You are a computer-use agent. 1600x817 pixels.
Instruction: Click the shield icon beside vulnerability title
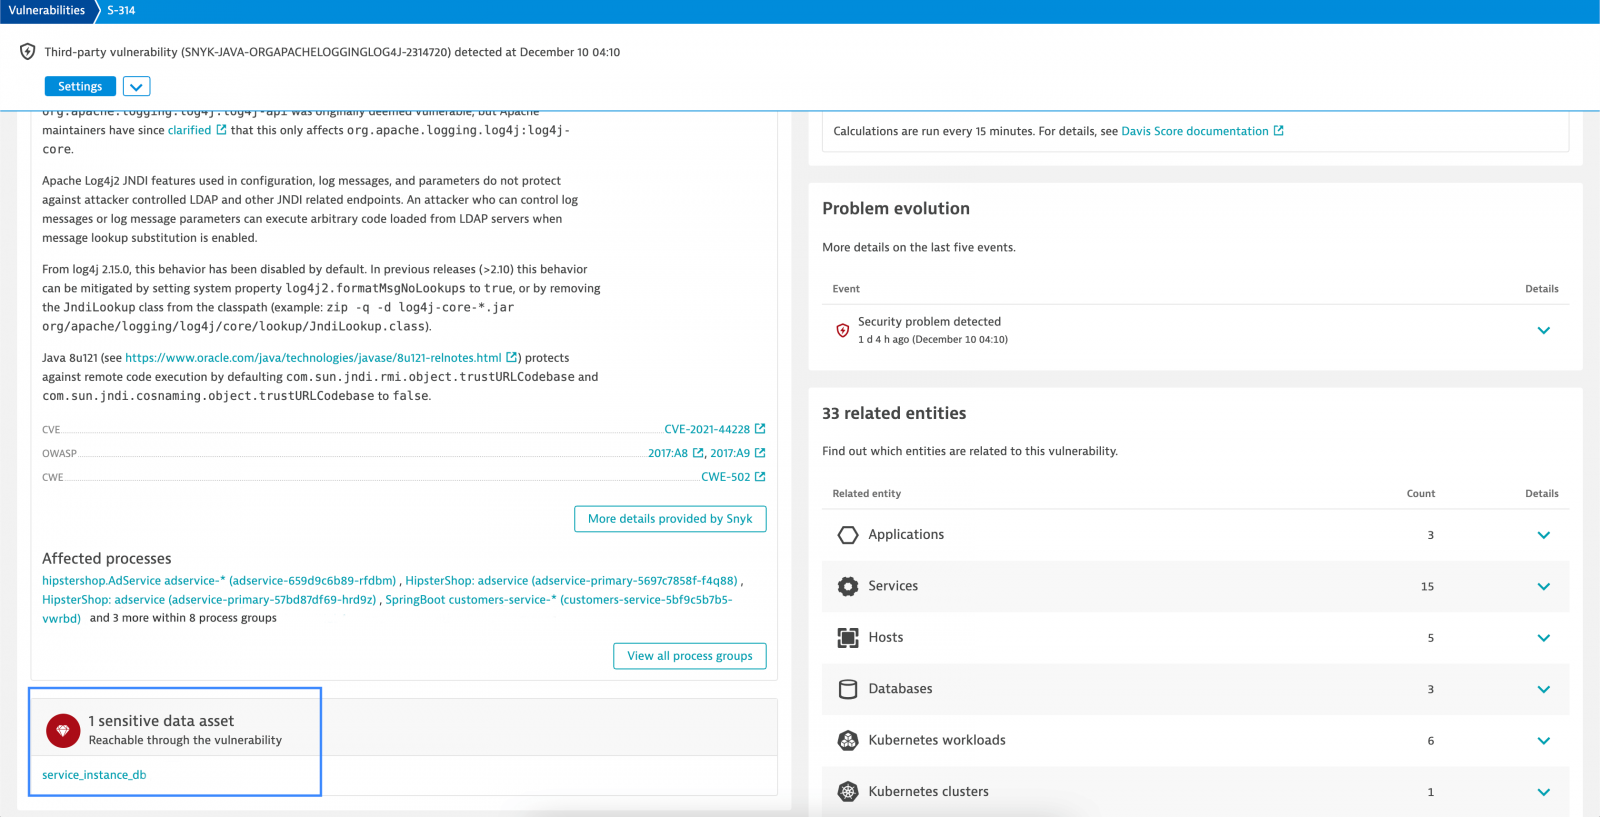click(x=28, y=52)
